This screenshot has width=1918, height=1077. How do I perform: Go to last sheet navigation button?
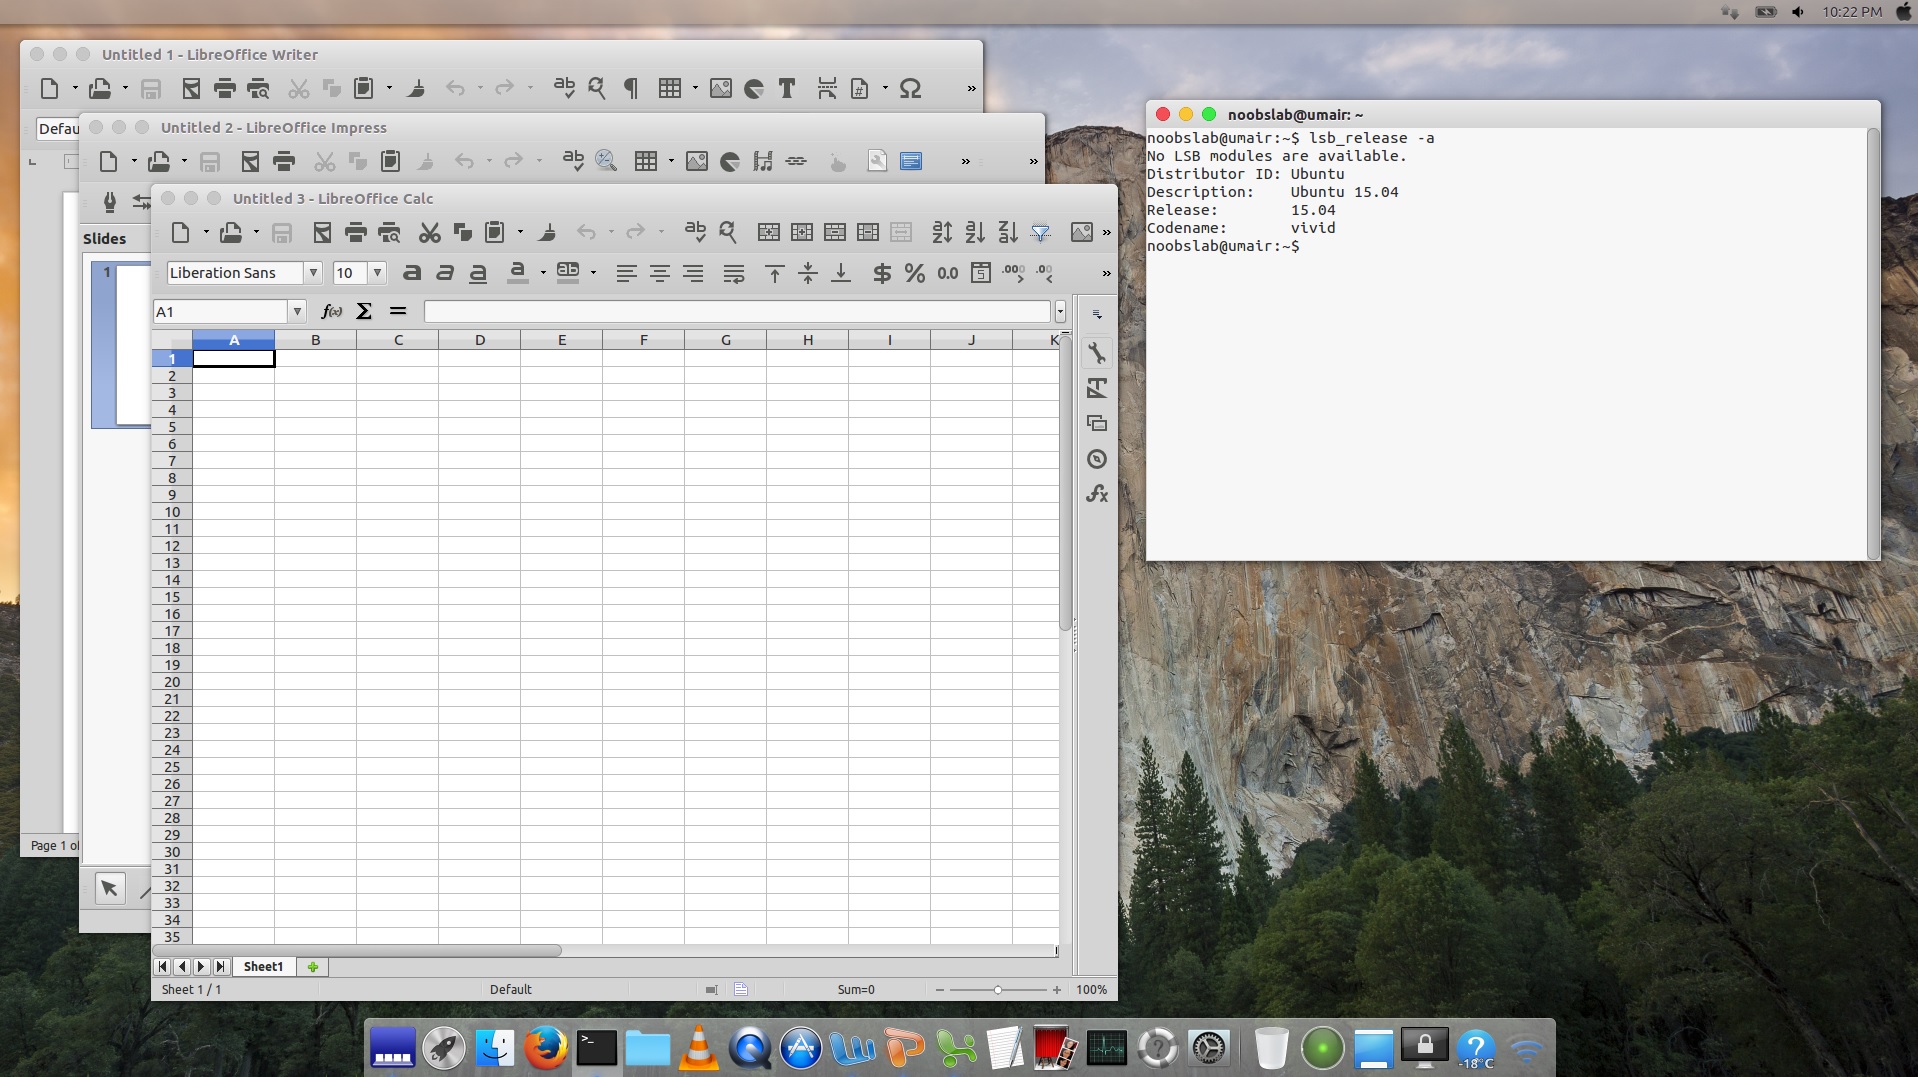[220, 967]
